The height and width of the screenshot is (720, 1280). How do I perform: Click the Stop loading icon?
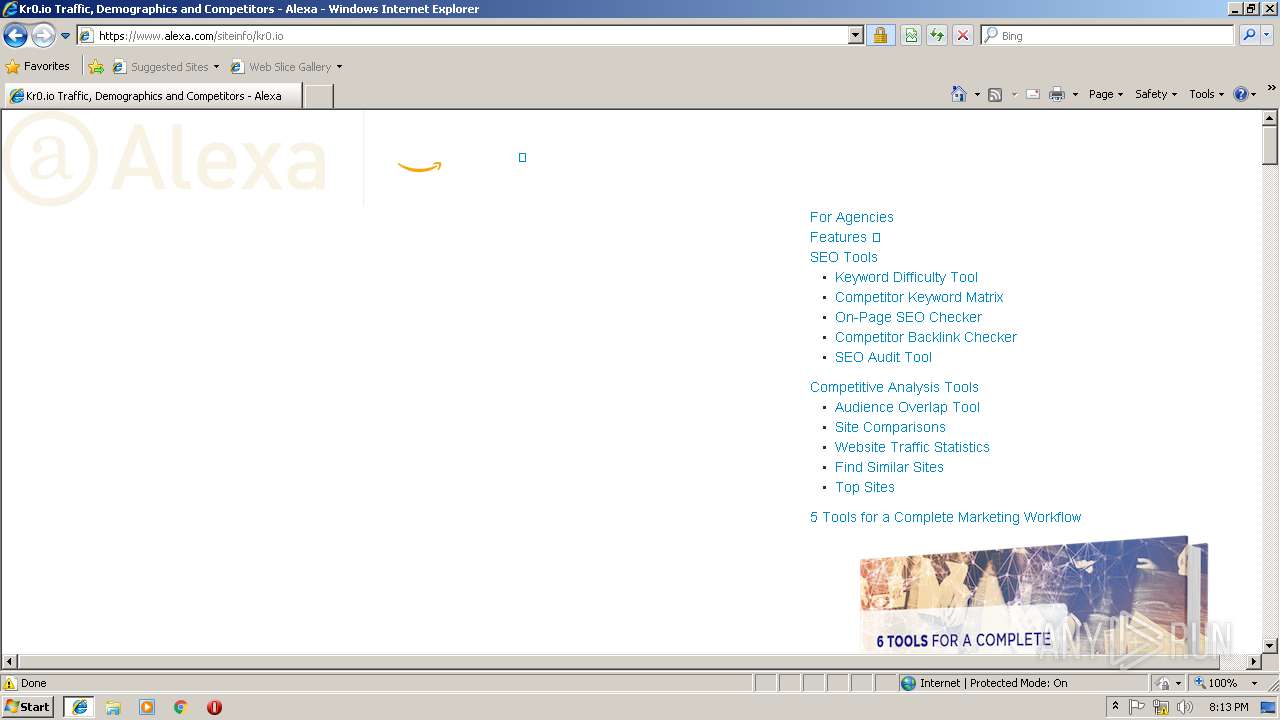click(x=962, y=36)
